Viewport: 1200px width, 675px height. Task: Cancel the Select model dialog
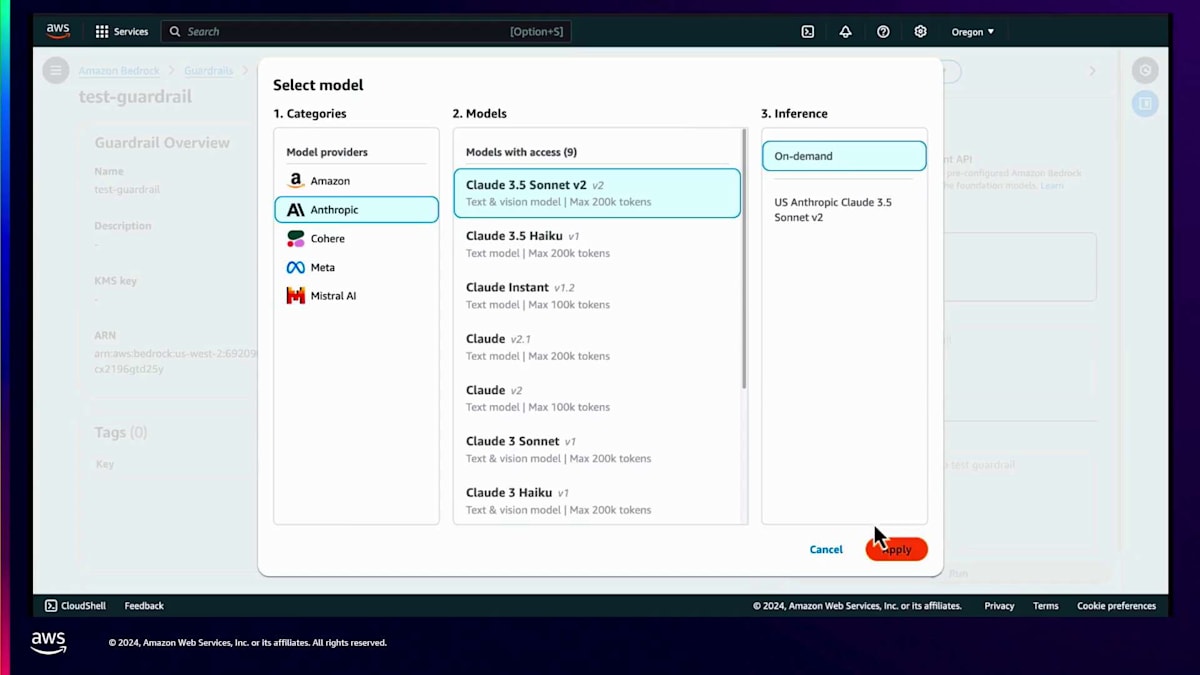pos(826,549)
